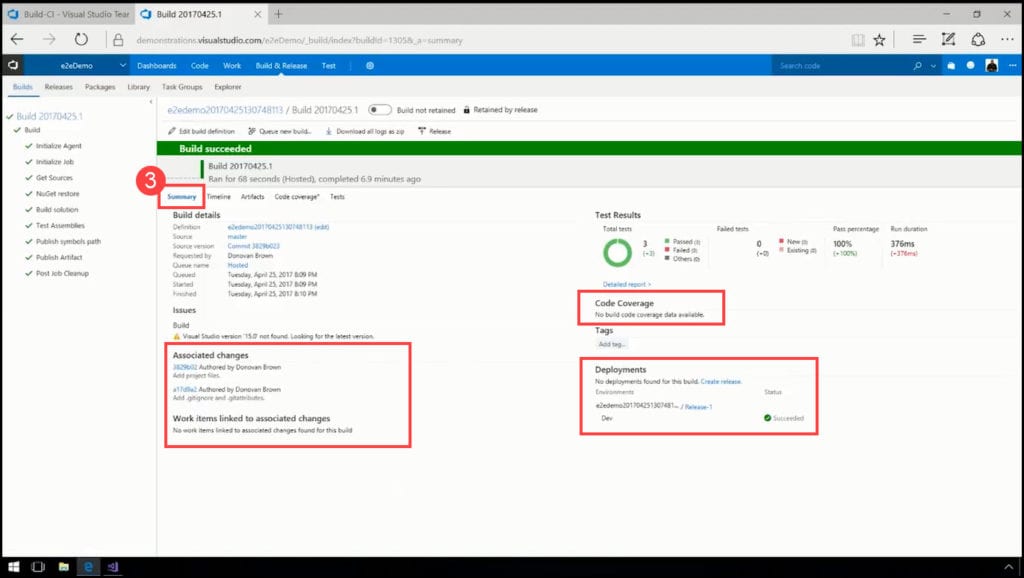The width and height of the screenshot is (1024, 578).
Task: Open the Windows Start menu
Action: click(x=13, y=567)
